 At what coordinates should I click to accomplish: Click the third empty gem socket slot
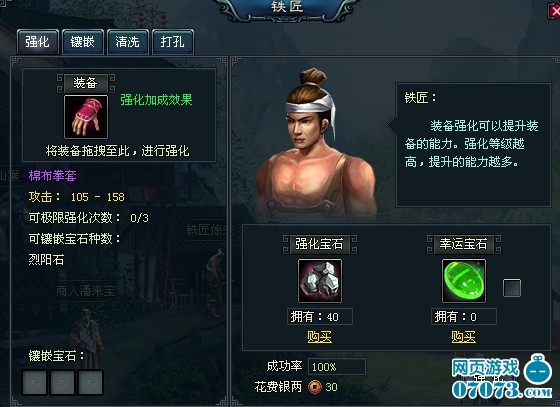(x=90, y=382)
